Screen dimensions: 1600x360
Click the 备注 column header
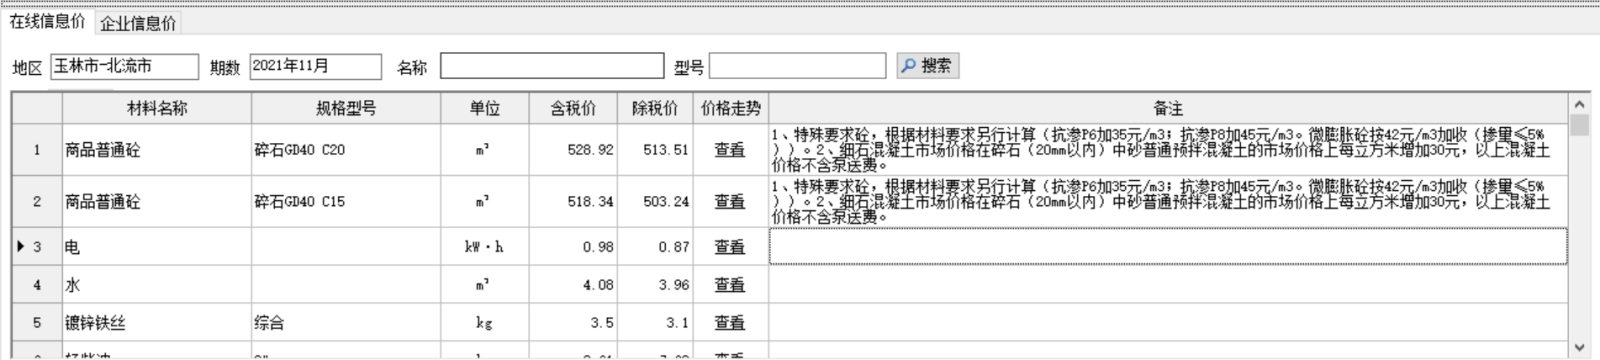click(x=1168, y=108)
